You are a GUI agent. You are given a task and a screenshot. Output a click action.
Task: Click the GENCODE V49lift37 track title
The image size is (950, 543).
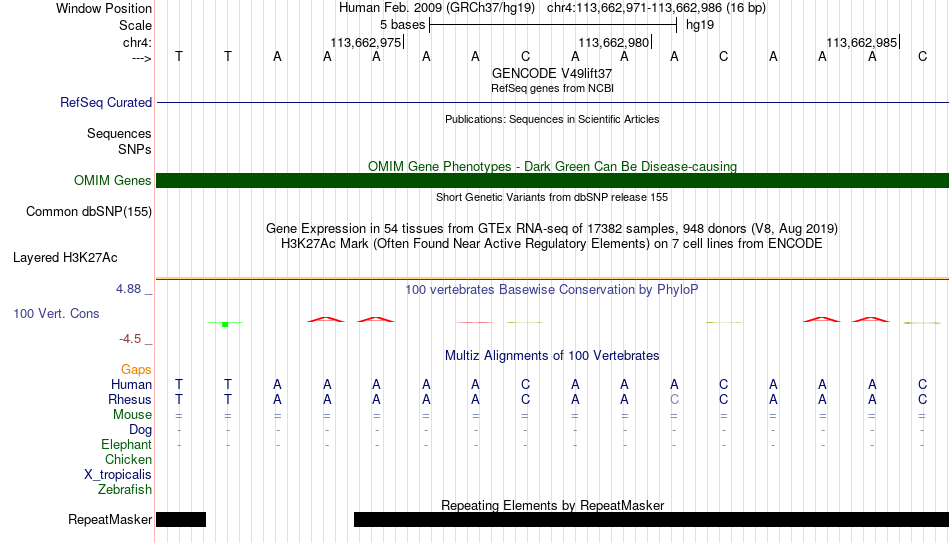pyautogui.click(x=552, y=73)
